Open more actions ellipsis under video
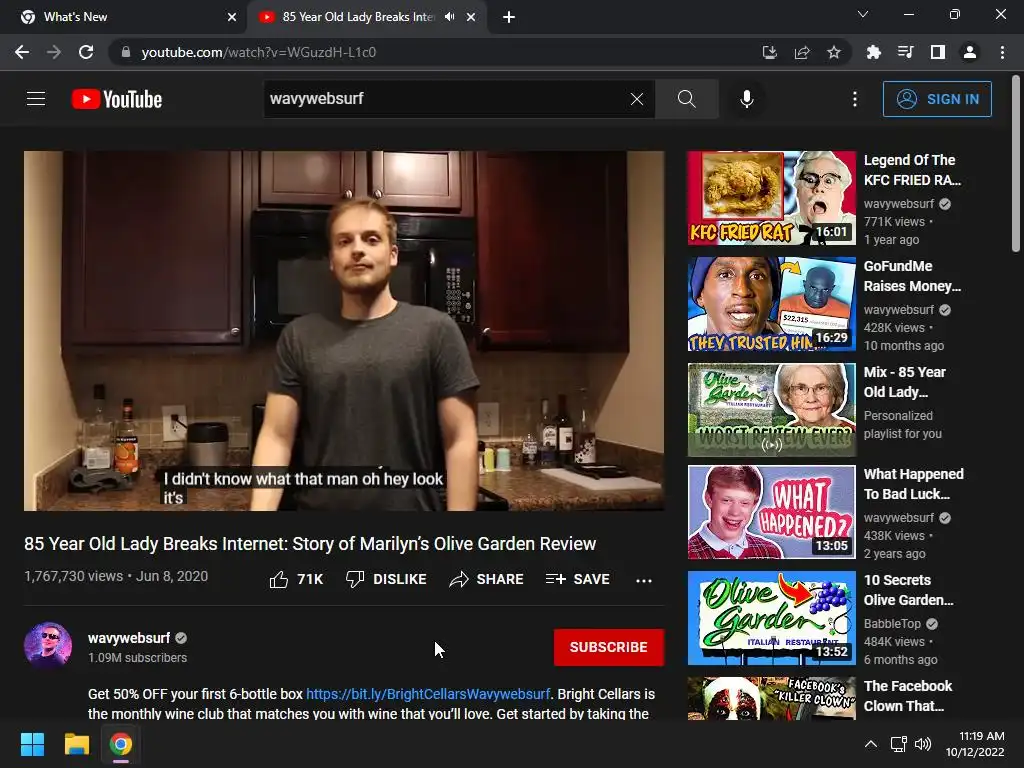1024x768 pixels. (x=644, y=581)
